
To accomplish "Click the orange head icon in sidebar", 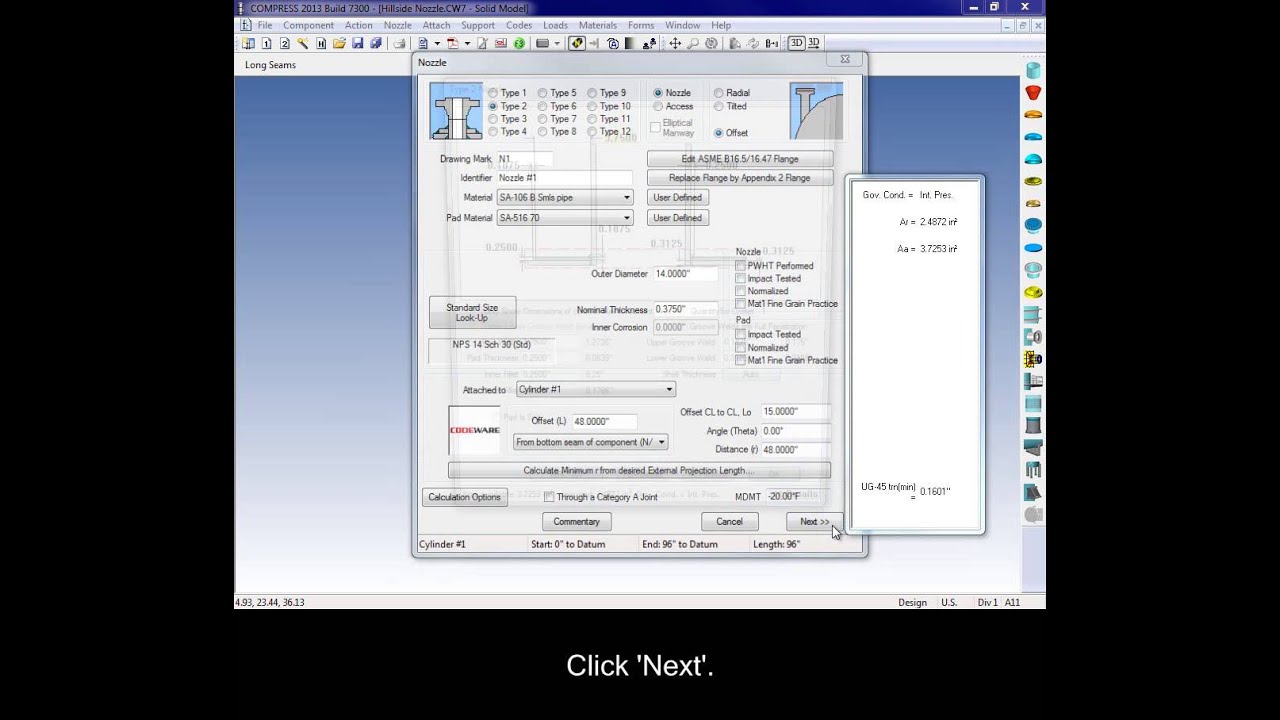I will [x=1033, y=114].
